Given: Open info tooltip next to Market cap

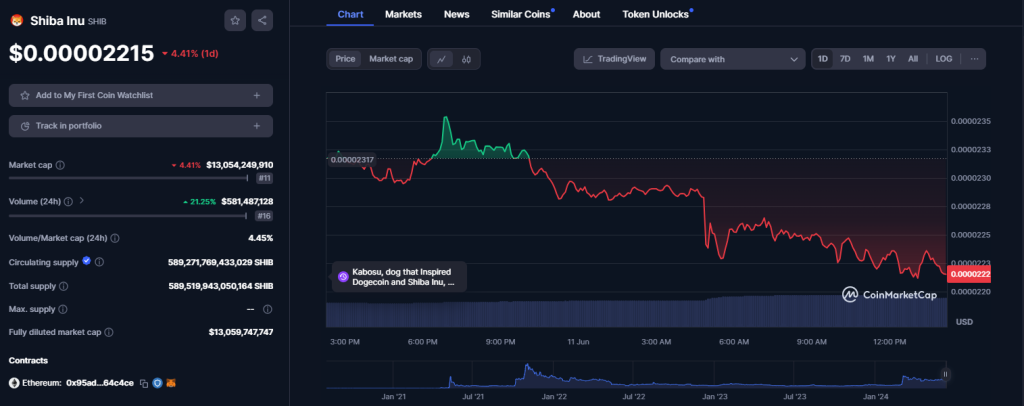Looking at the screenshot, I should [61, 165].
